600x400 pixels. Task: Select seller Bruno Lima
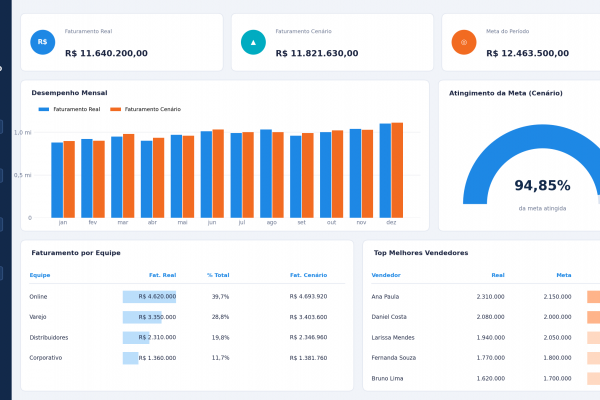click(x=387, y=379)
